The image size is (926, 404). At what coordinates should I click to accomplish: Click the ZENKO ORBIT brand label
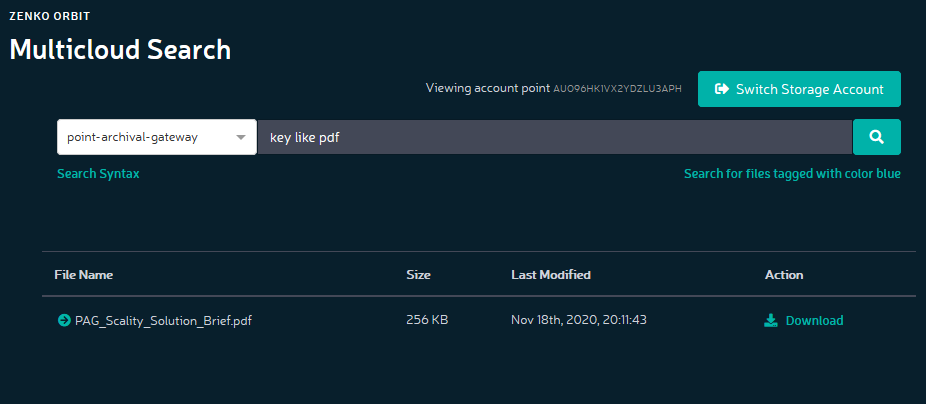pyautogui.click(x=50, y=16)
